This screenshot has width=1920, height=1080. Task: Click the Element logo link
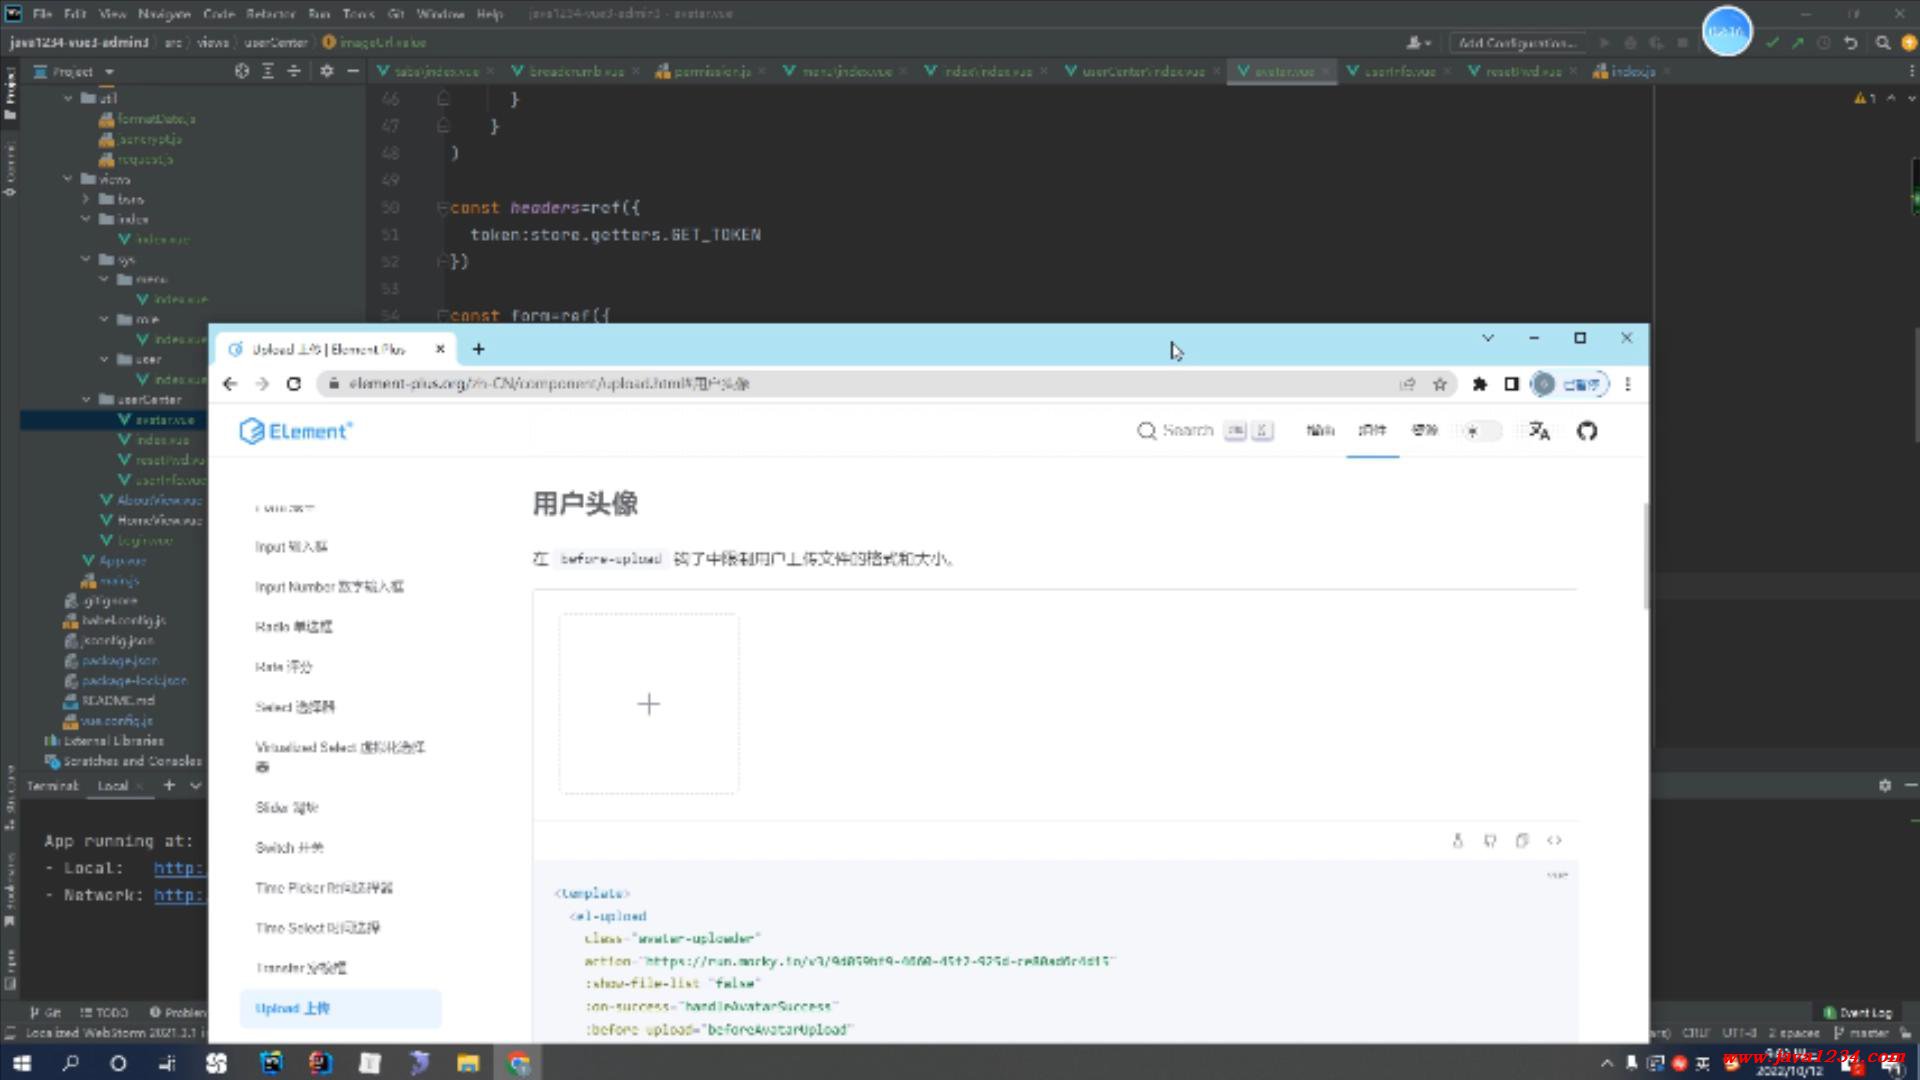pyautogui.click(x=296, y=431)
